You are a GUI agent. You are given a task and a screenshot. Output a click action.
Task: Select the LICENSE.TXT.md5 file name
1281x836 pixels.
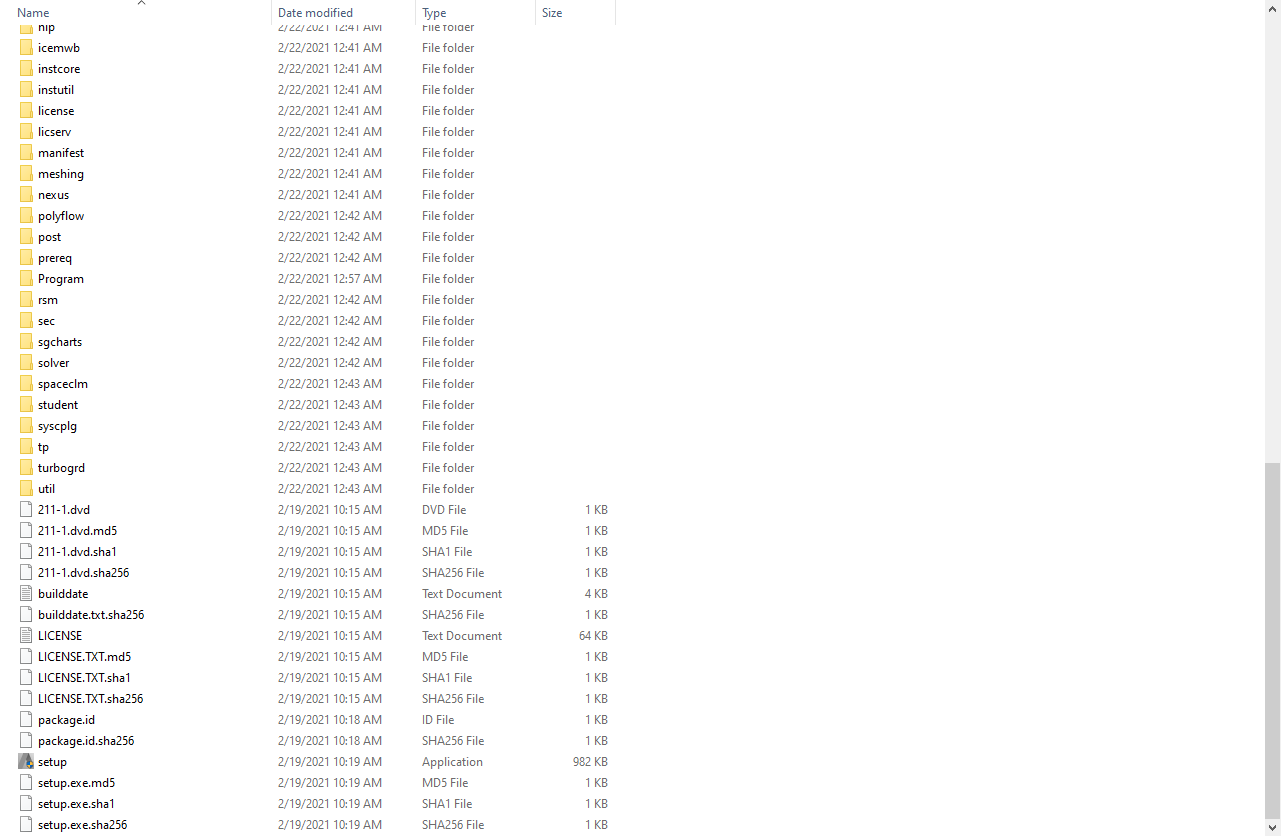(84, 657)
